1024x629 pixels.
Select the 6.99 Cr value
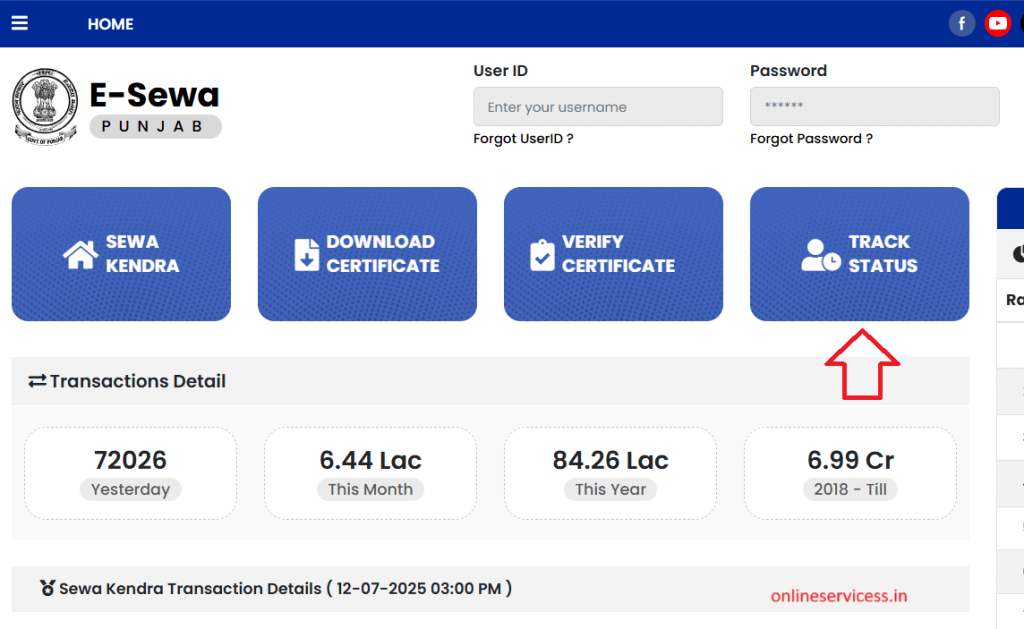coord(850,460)
